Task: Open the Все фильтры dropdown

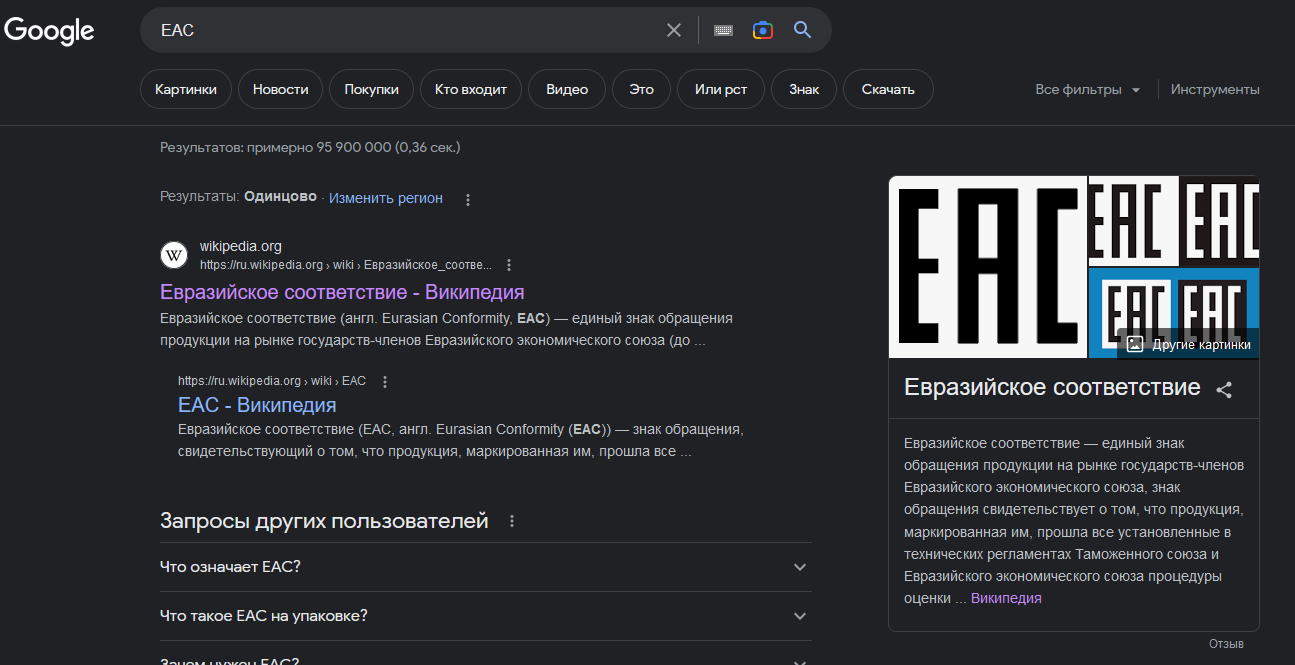Action: (x=1088, y=89)
